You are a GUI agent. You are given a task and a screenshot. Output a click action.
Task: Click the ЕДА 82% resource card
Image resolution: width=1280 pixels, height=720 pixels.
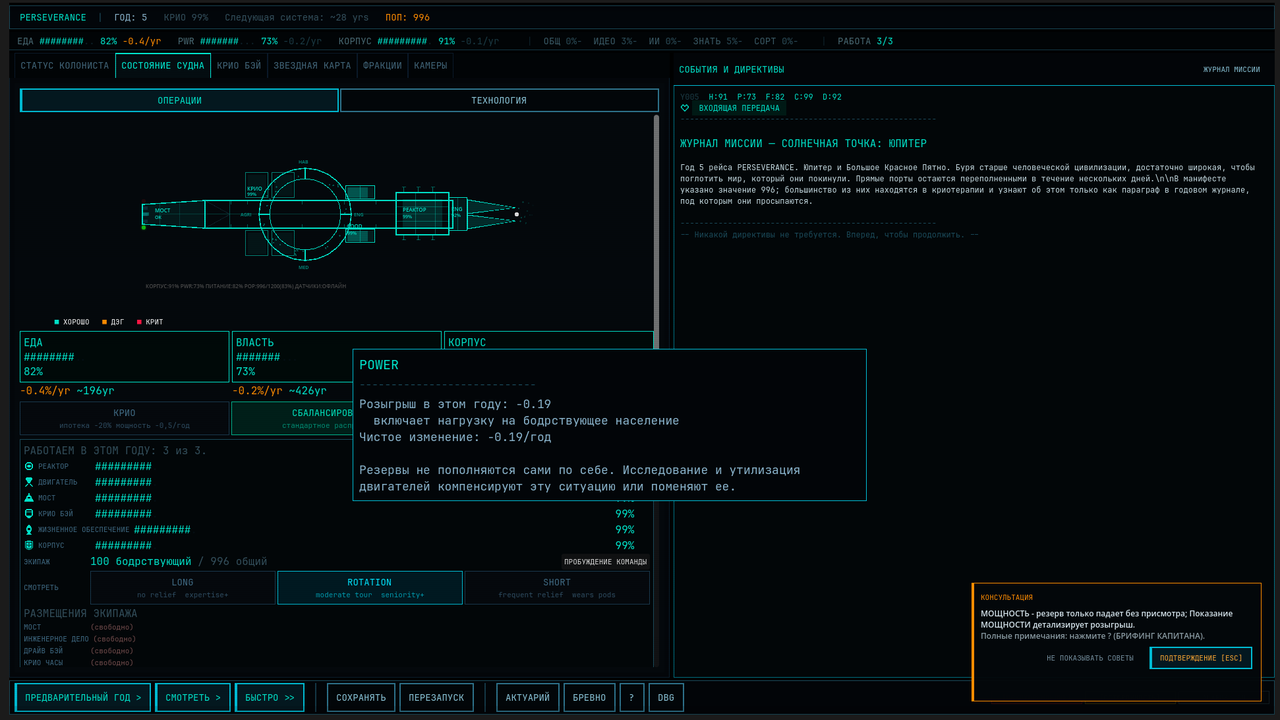(x=125, y=357)
